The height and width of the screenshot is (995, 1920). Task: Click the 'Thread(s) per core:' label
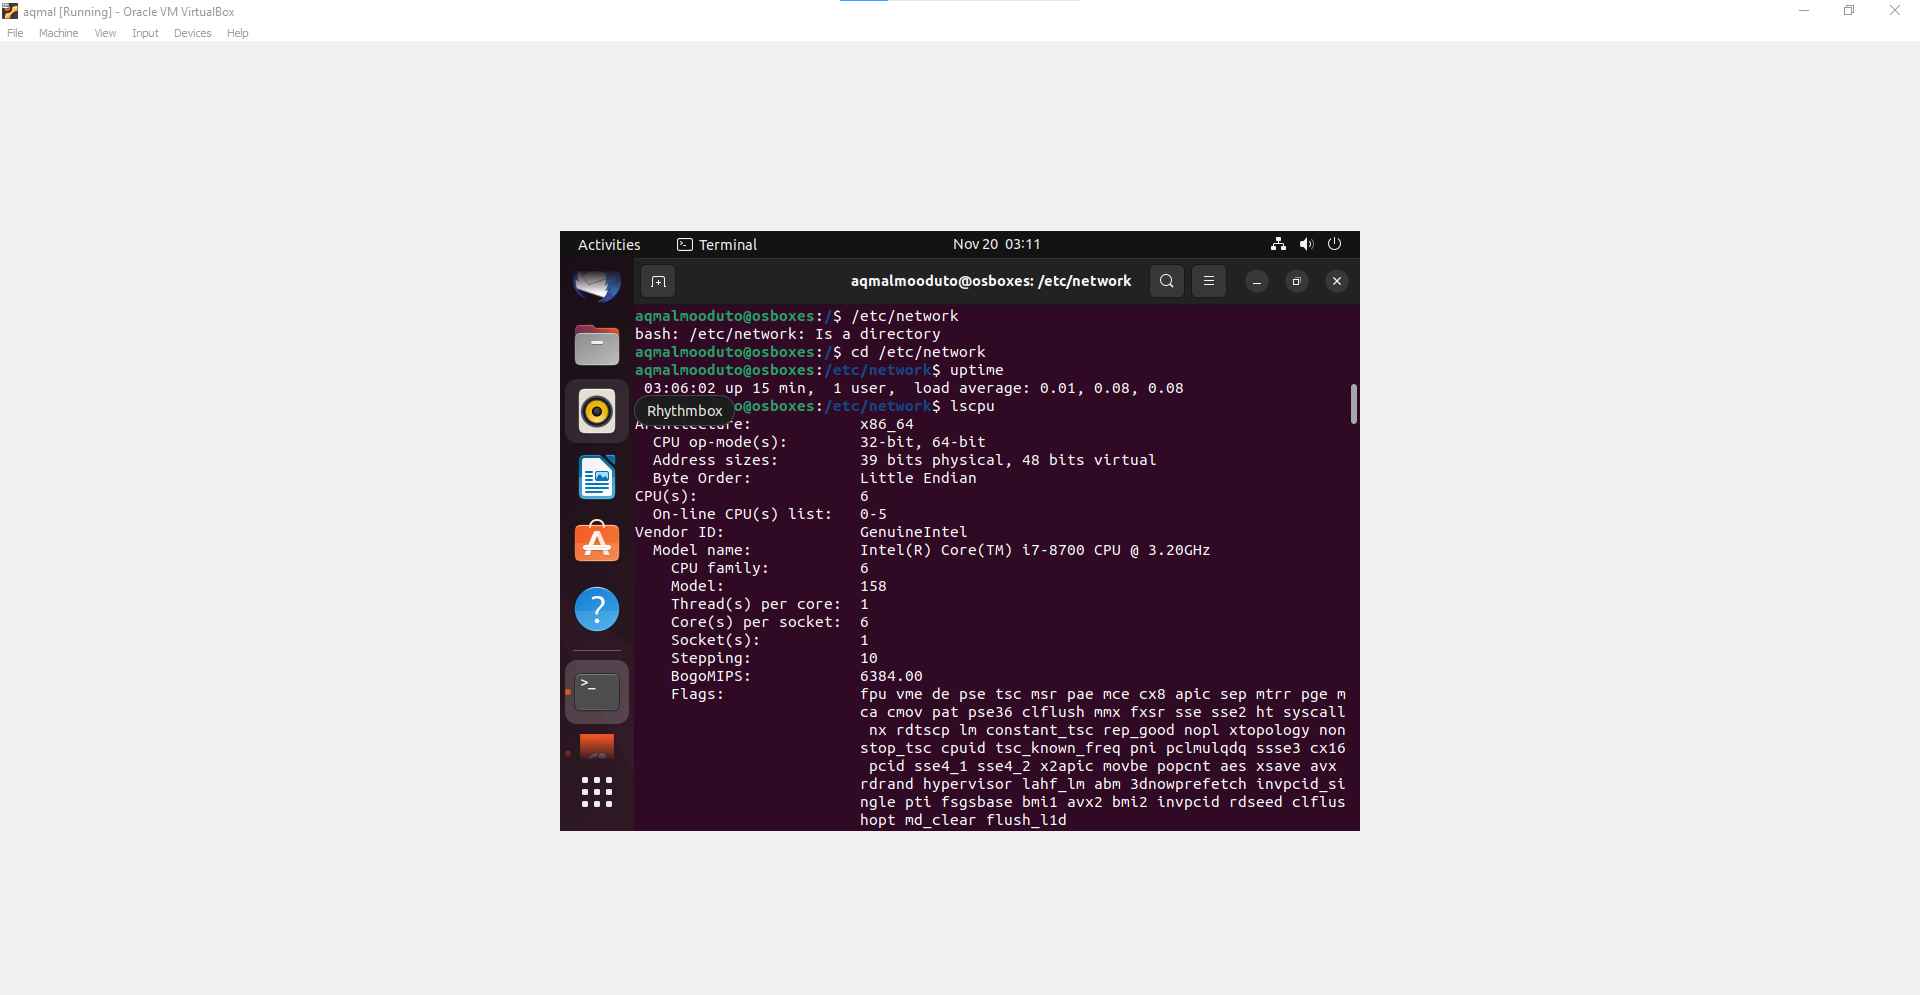755,604
